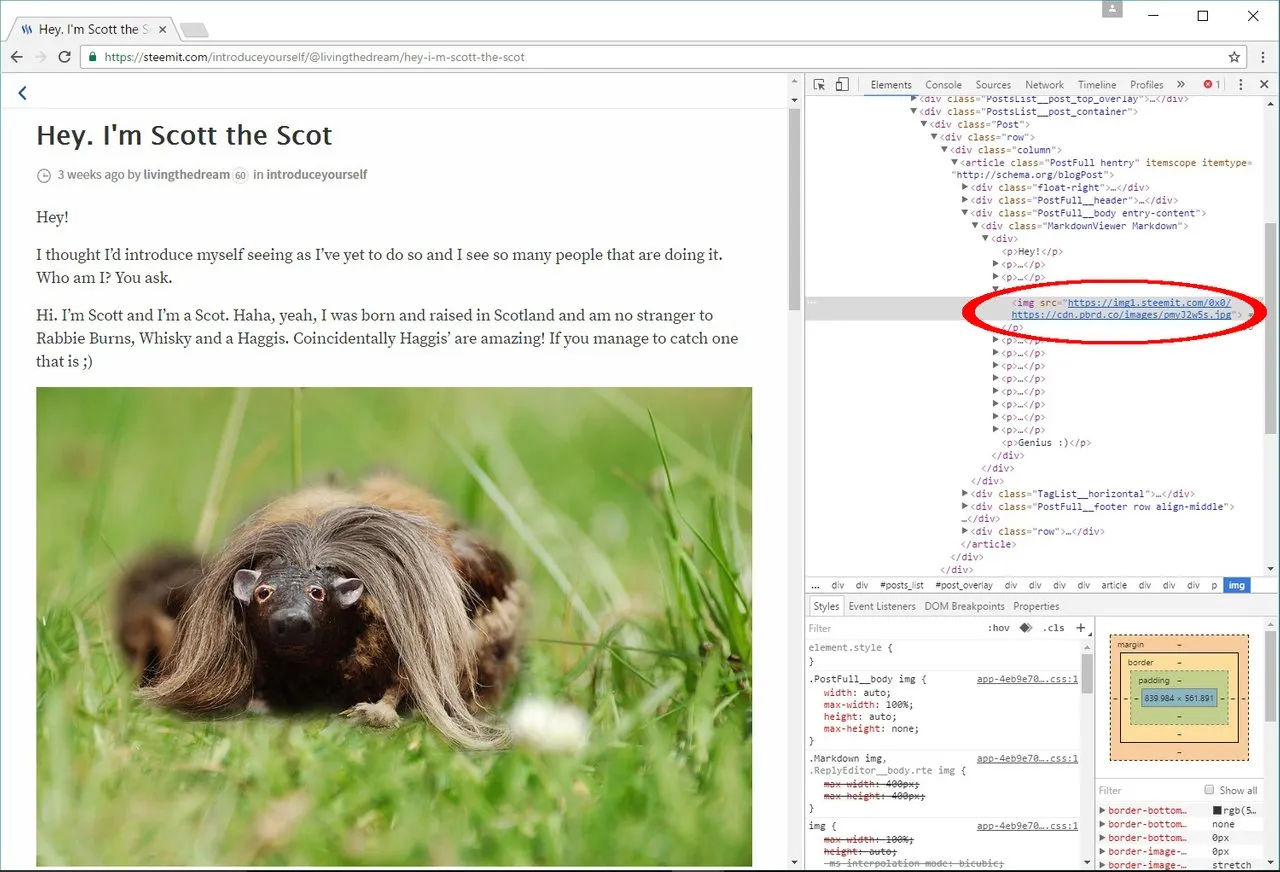
Task: Open the DevTools customize menu
Action: (1240, 85)
